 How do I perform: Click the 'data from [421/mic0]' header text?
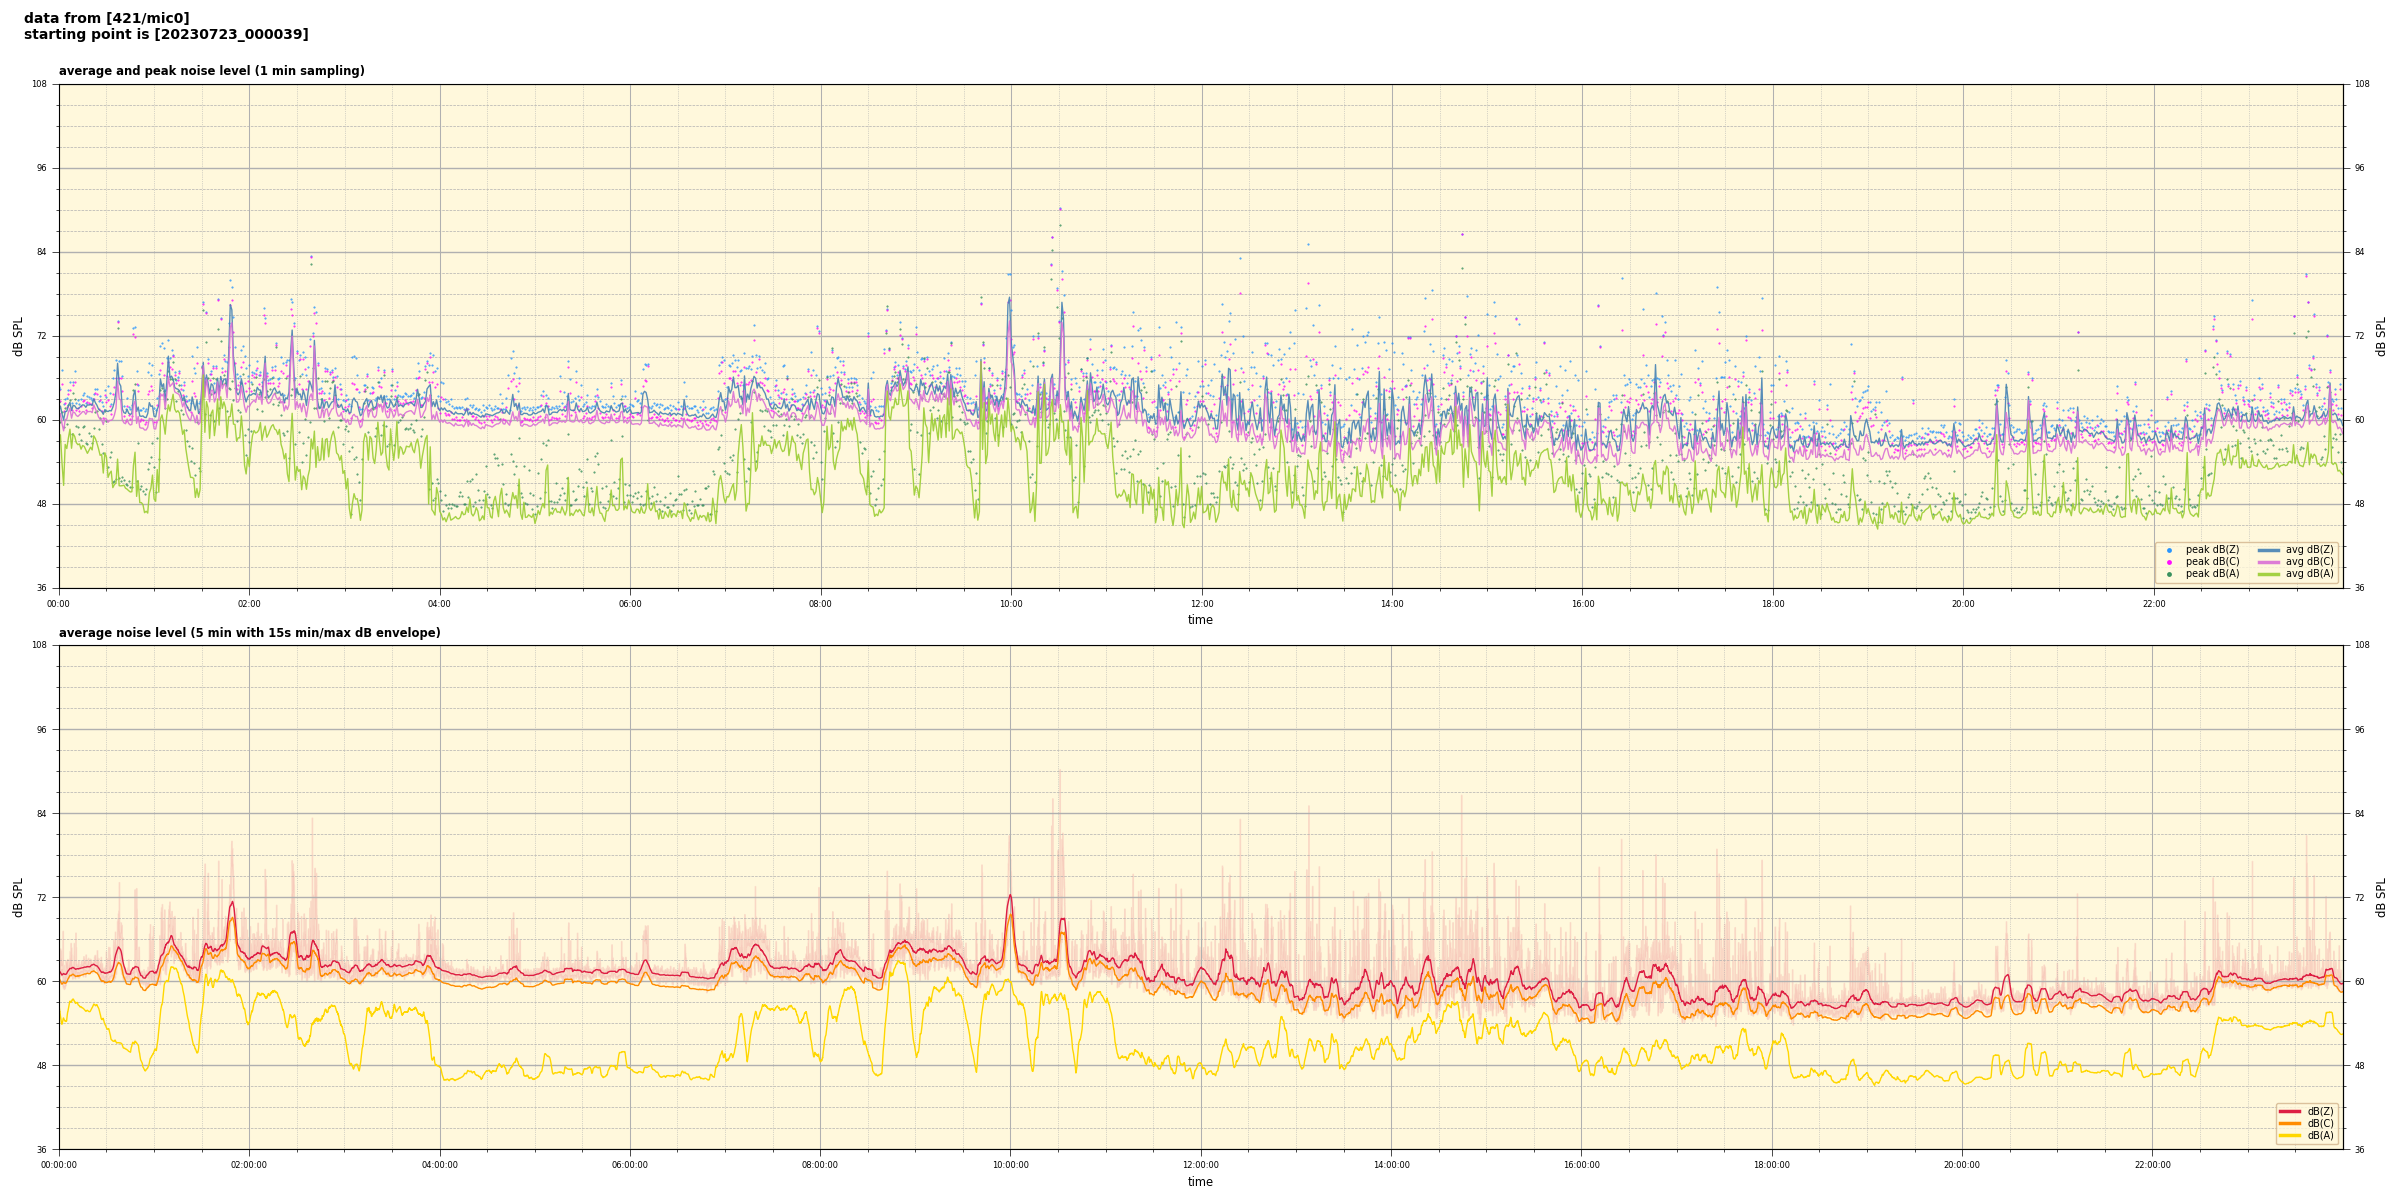pos(106,18)
